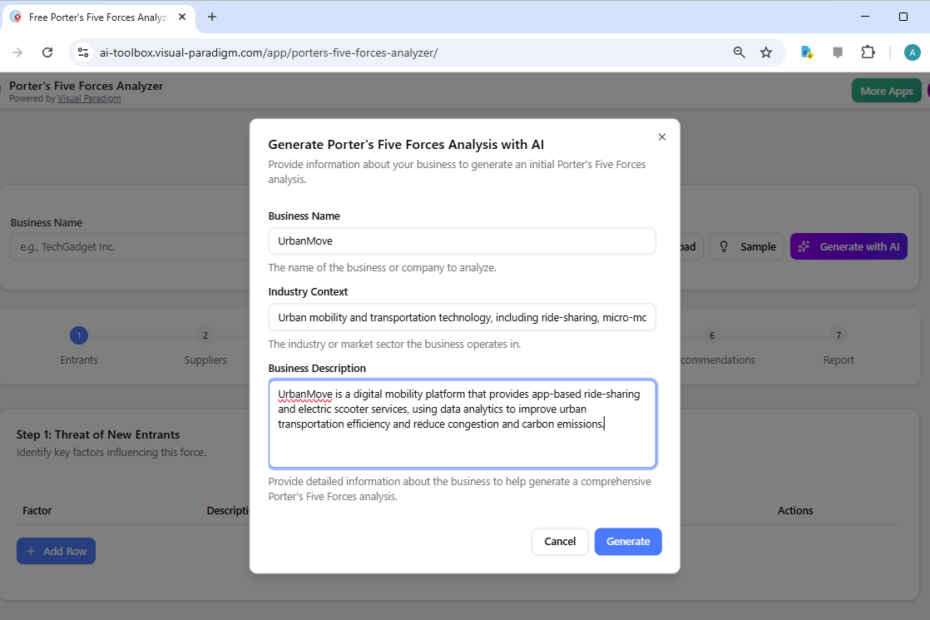Viewport: 930px width, 620px height.
Task: Reload the page with the refresh icon
Action: 47,53
